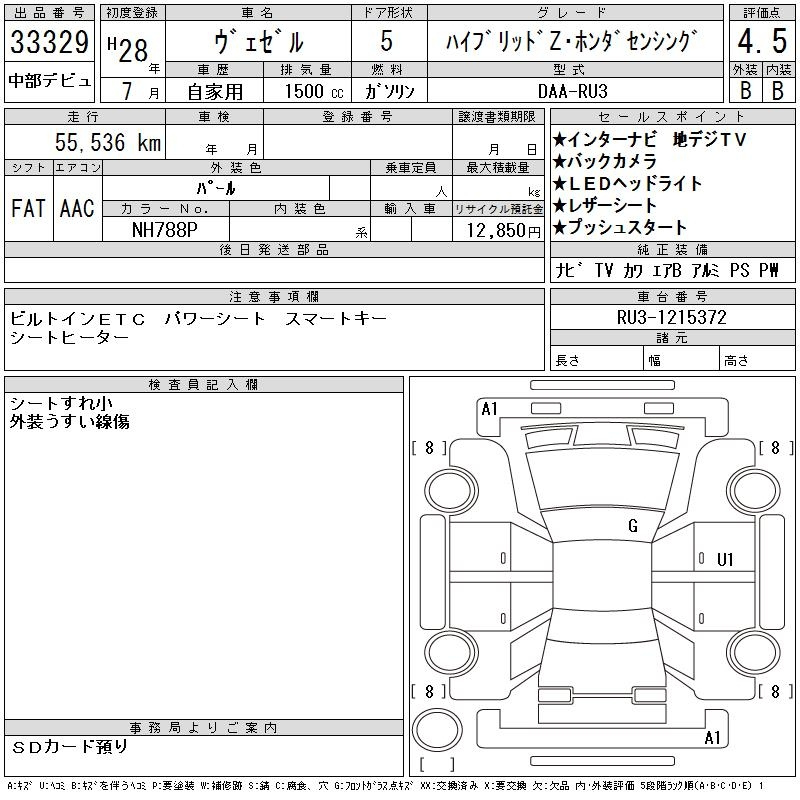This screenshot has height=800, width=800.
Task: Select the displacement 1500 cc value
Action: pos(314,91)
